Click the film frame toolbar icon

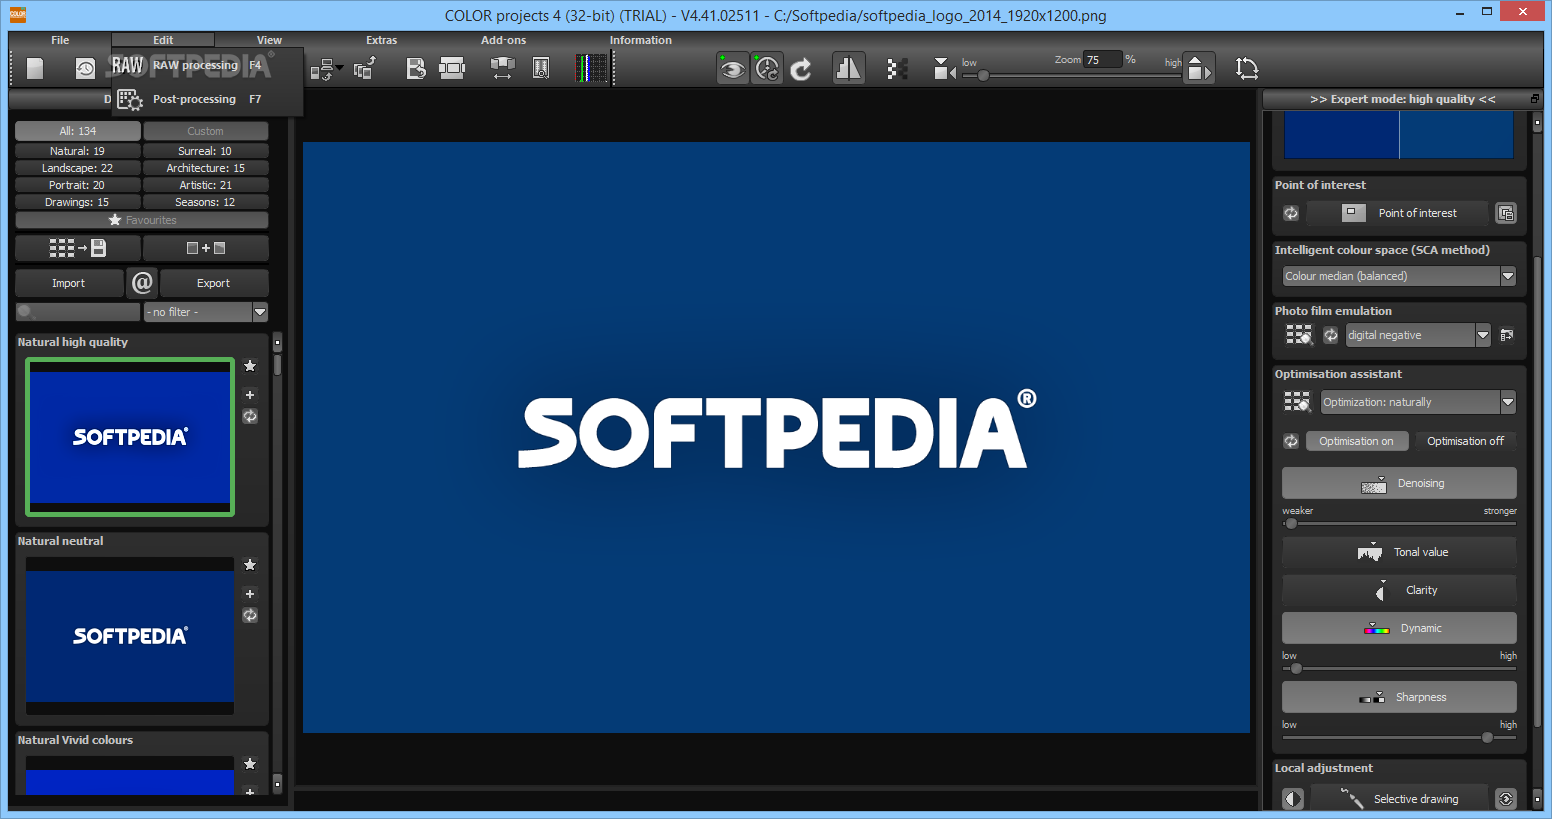pyautogui.click(x=452, y=68)
